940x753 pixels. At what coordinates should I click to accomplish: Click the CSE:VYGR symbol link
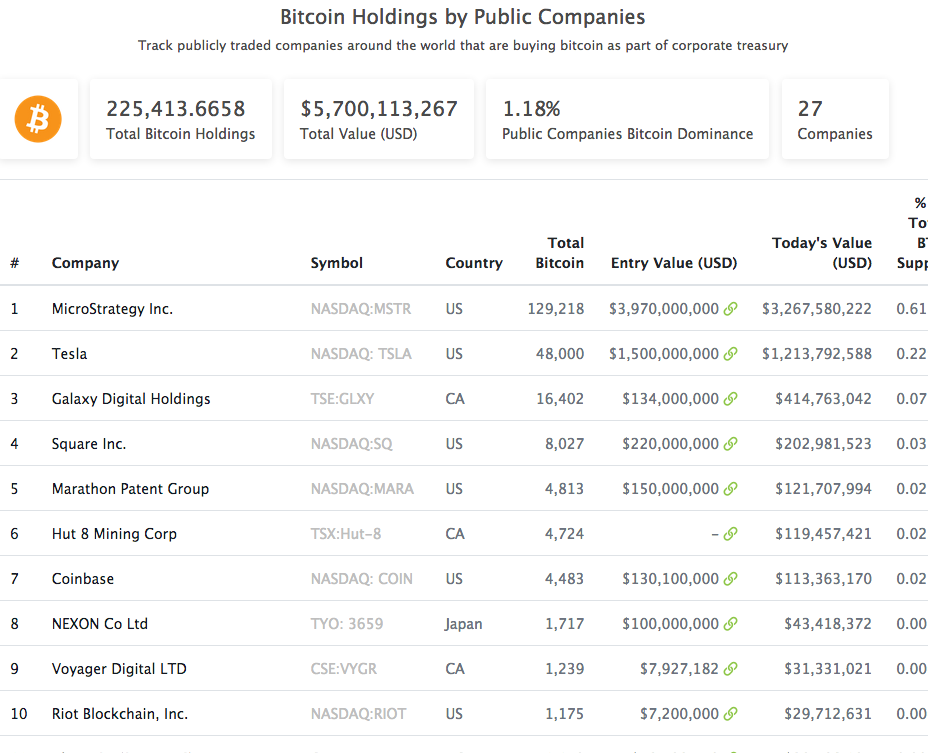tap(344, 668)
